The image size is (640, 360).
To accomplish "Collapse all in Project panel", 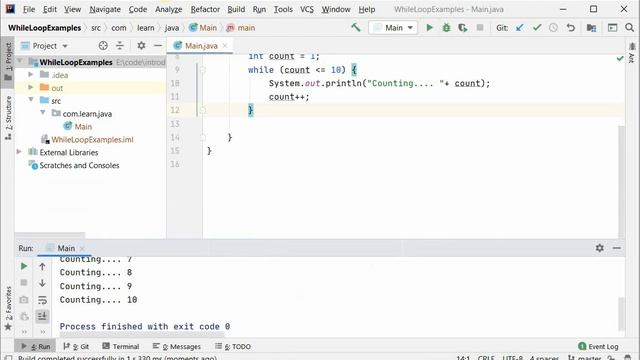I will [120, 46].
